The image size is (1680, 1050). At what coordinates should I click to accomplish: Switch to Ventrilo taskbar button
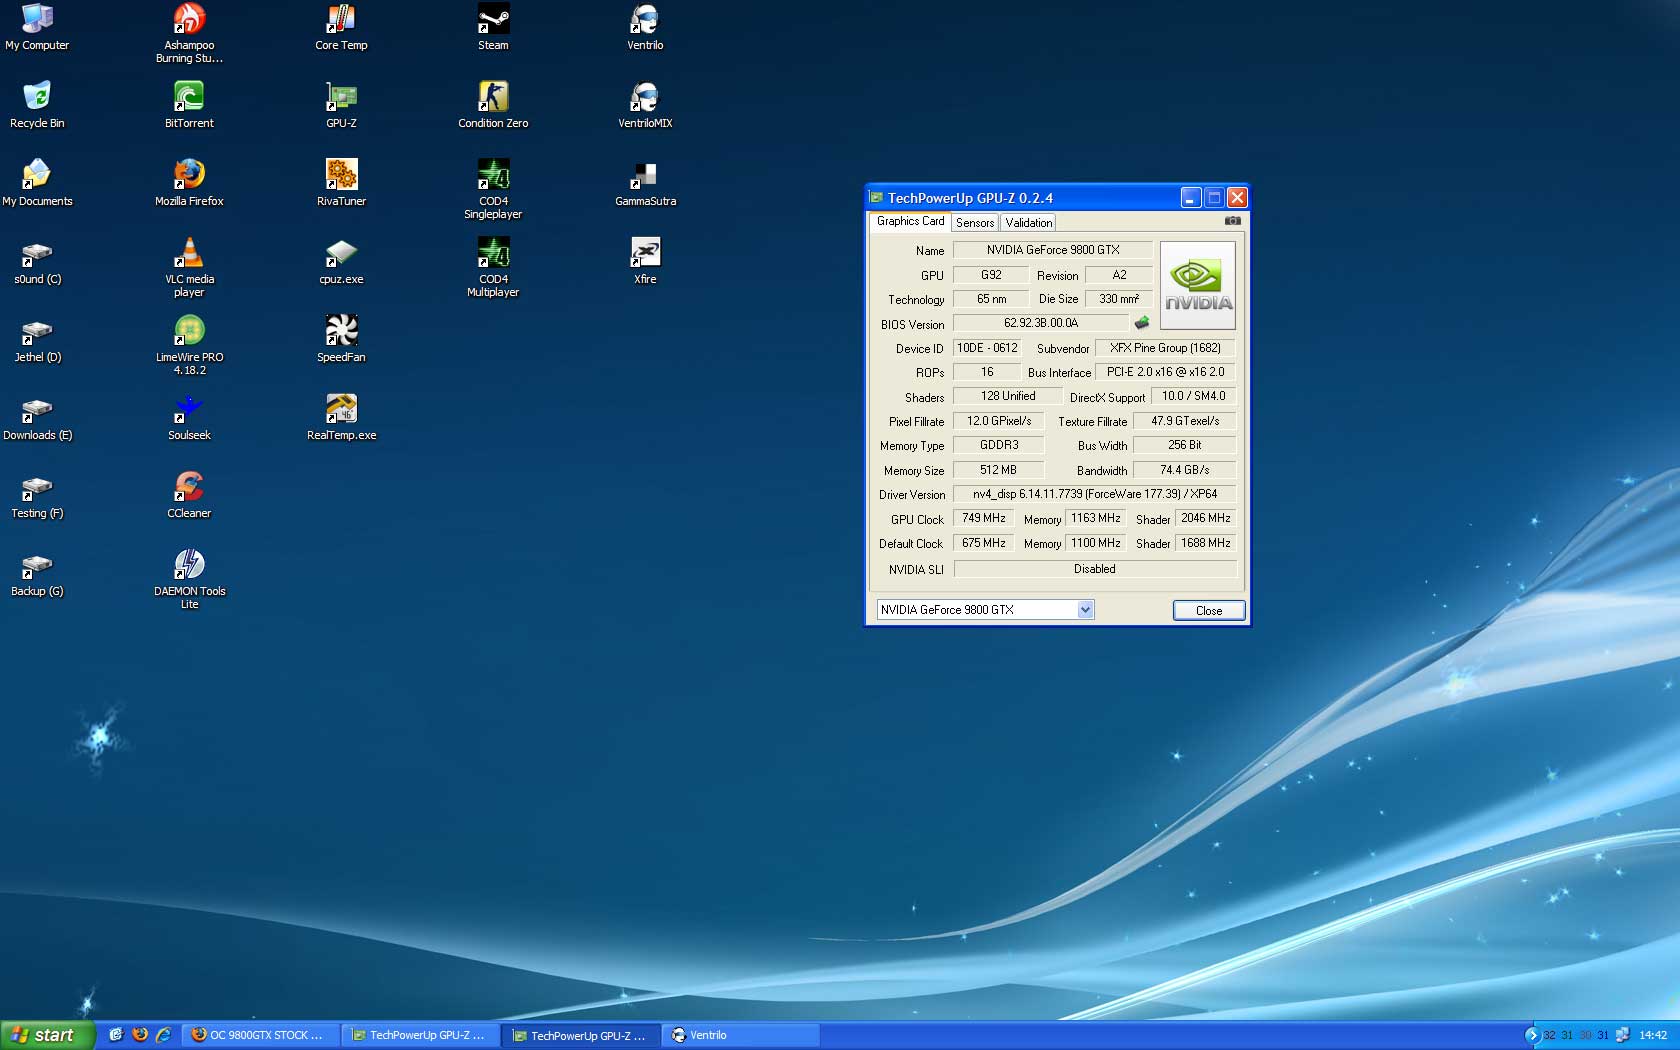click(742, 1035)
